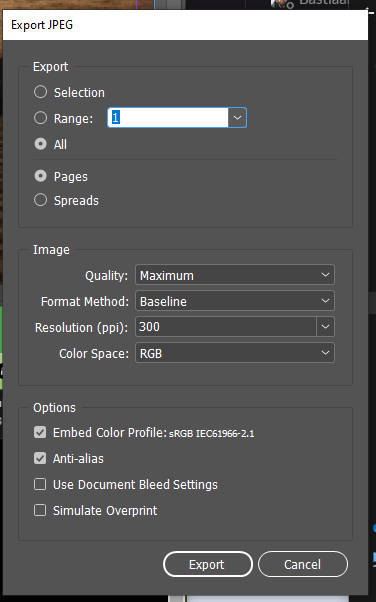Select the All radio button
The image size is (376, 602).
coord(40,144)
